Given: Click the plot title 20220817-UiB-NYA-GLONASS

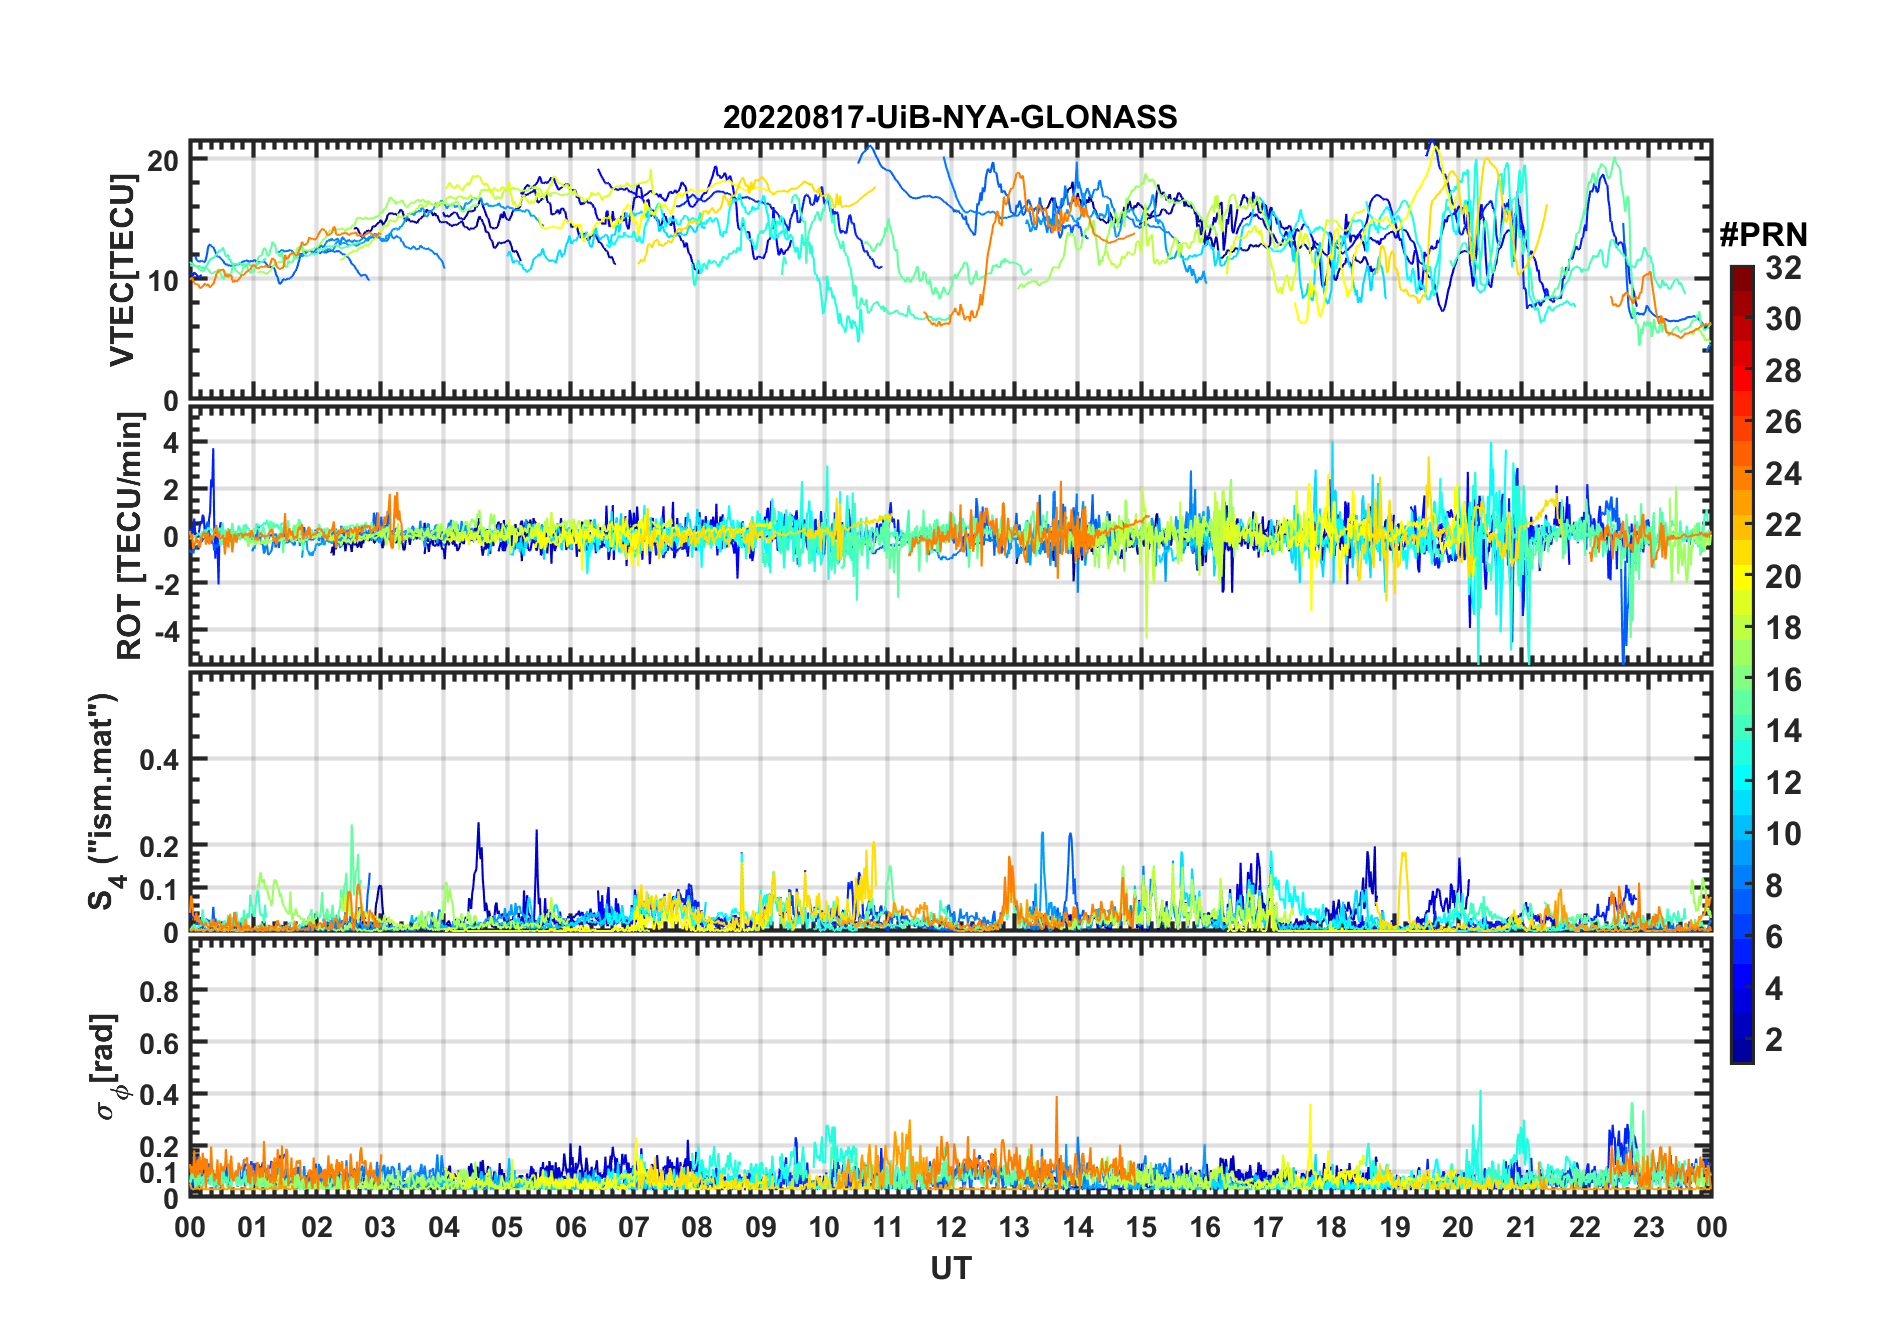Looking at the screenshot, I should point(950,117).
